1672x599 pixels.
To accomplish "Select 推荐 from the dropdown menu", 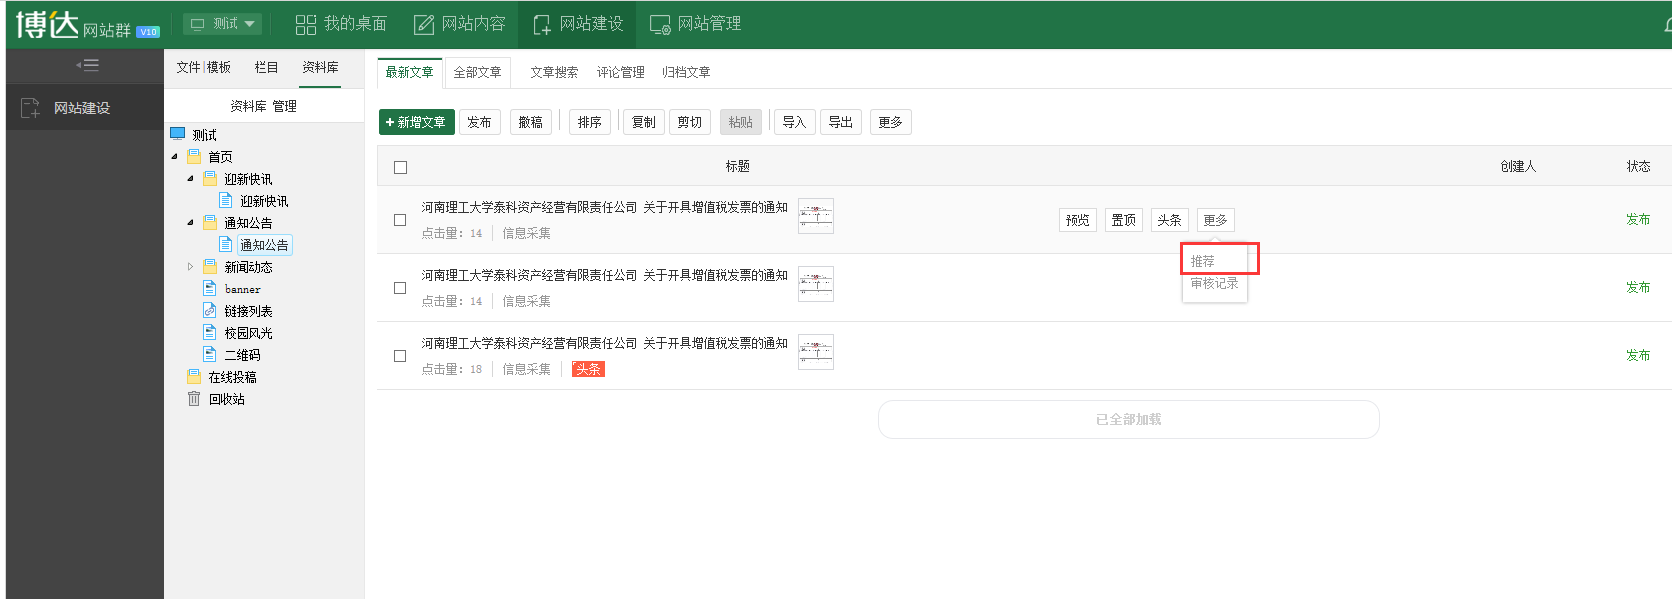I will pos(1203,261).
